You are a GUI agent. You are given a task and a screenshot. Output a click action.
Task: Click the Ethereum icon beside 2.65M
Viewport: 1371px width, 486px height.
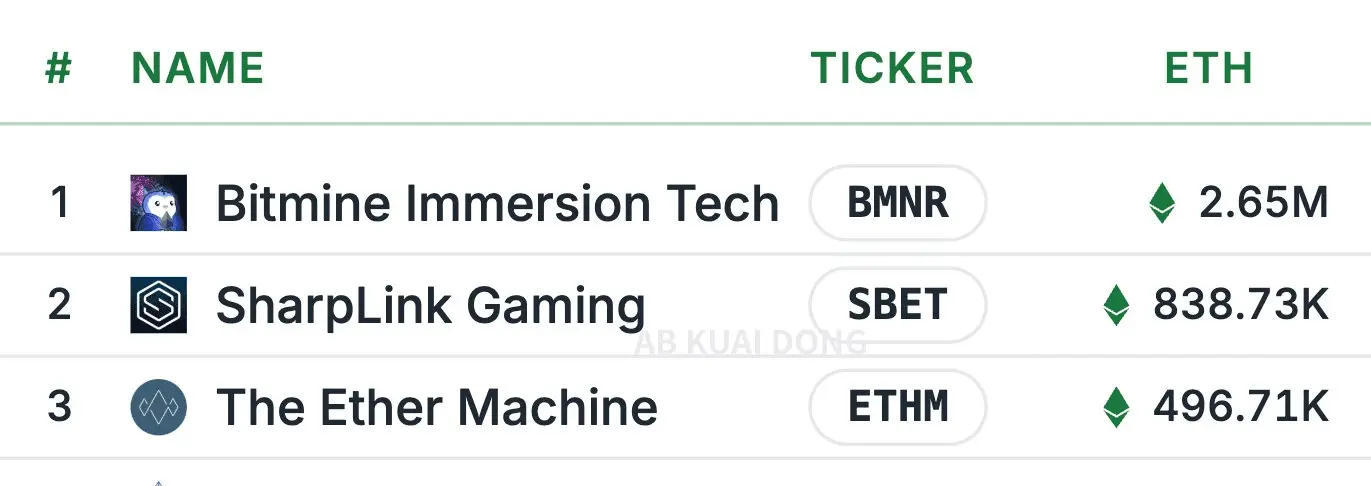(x=1162, y=203)
